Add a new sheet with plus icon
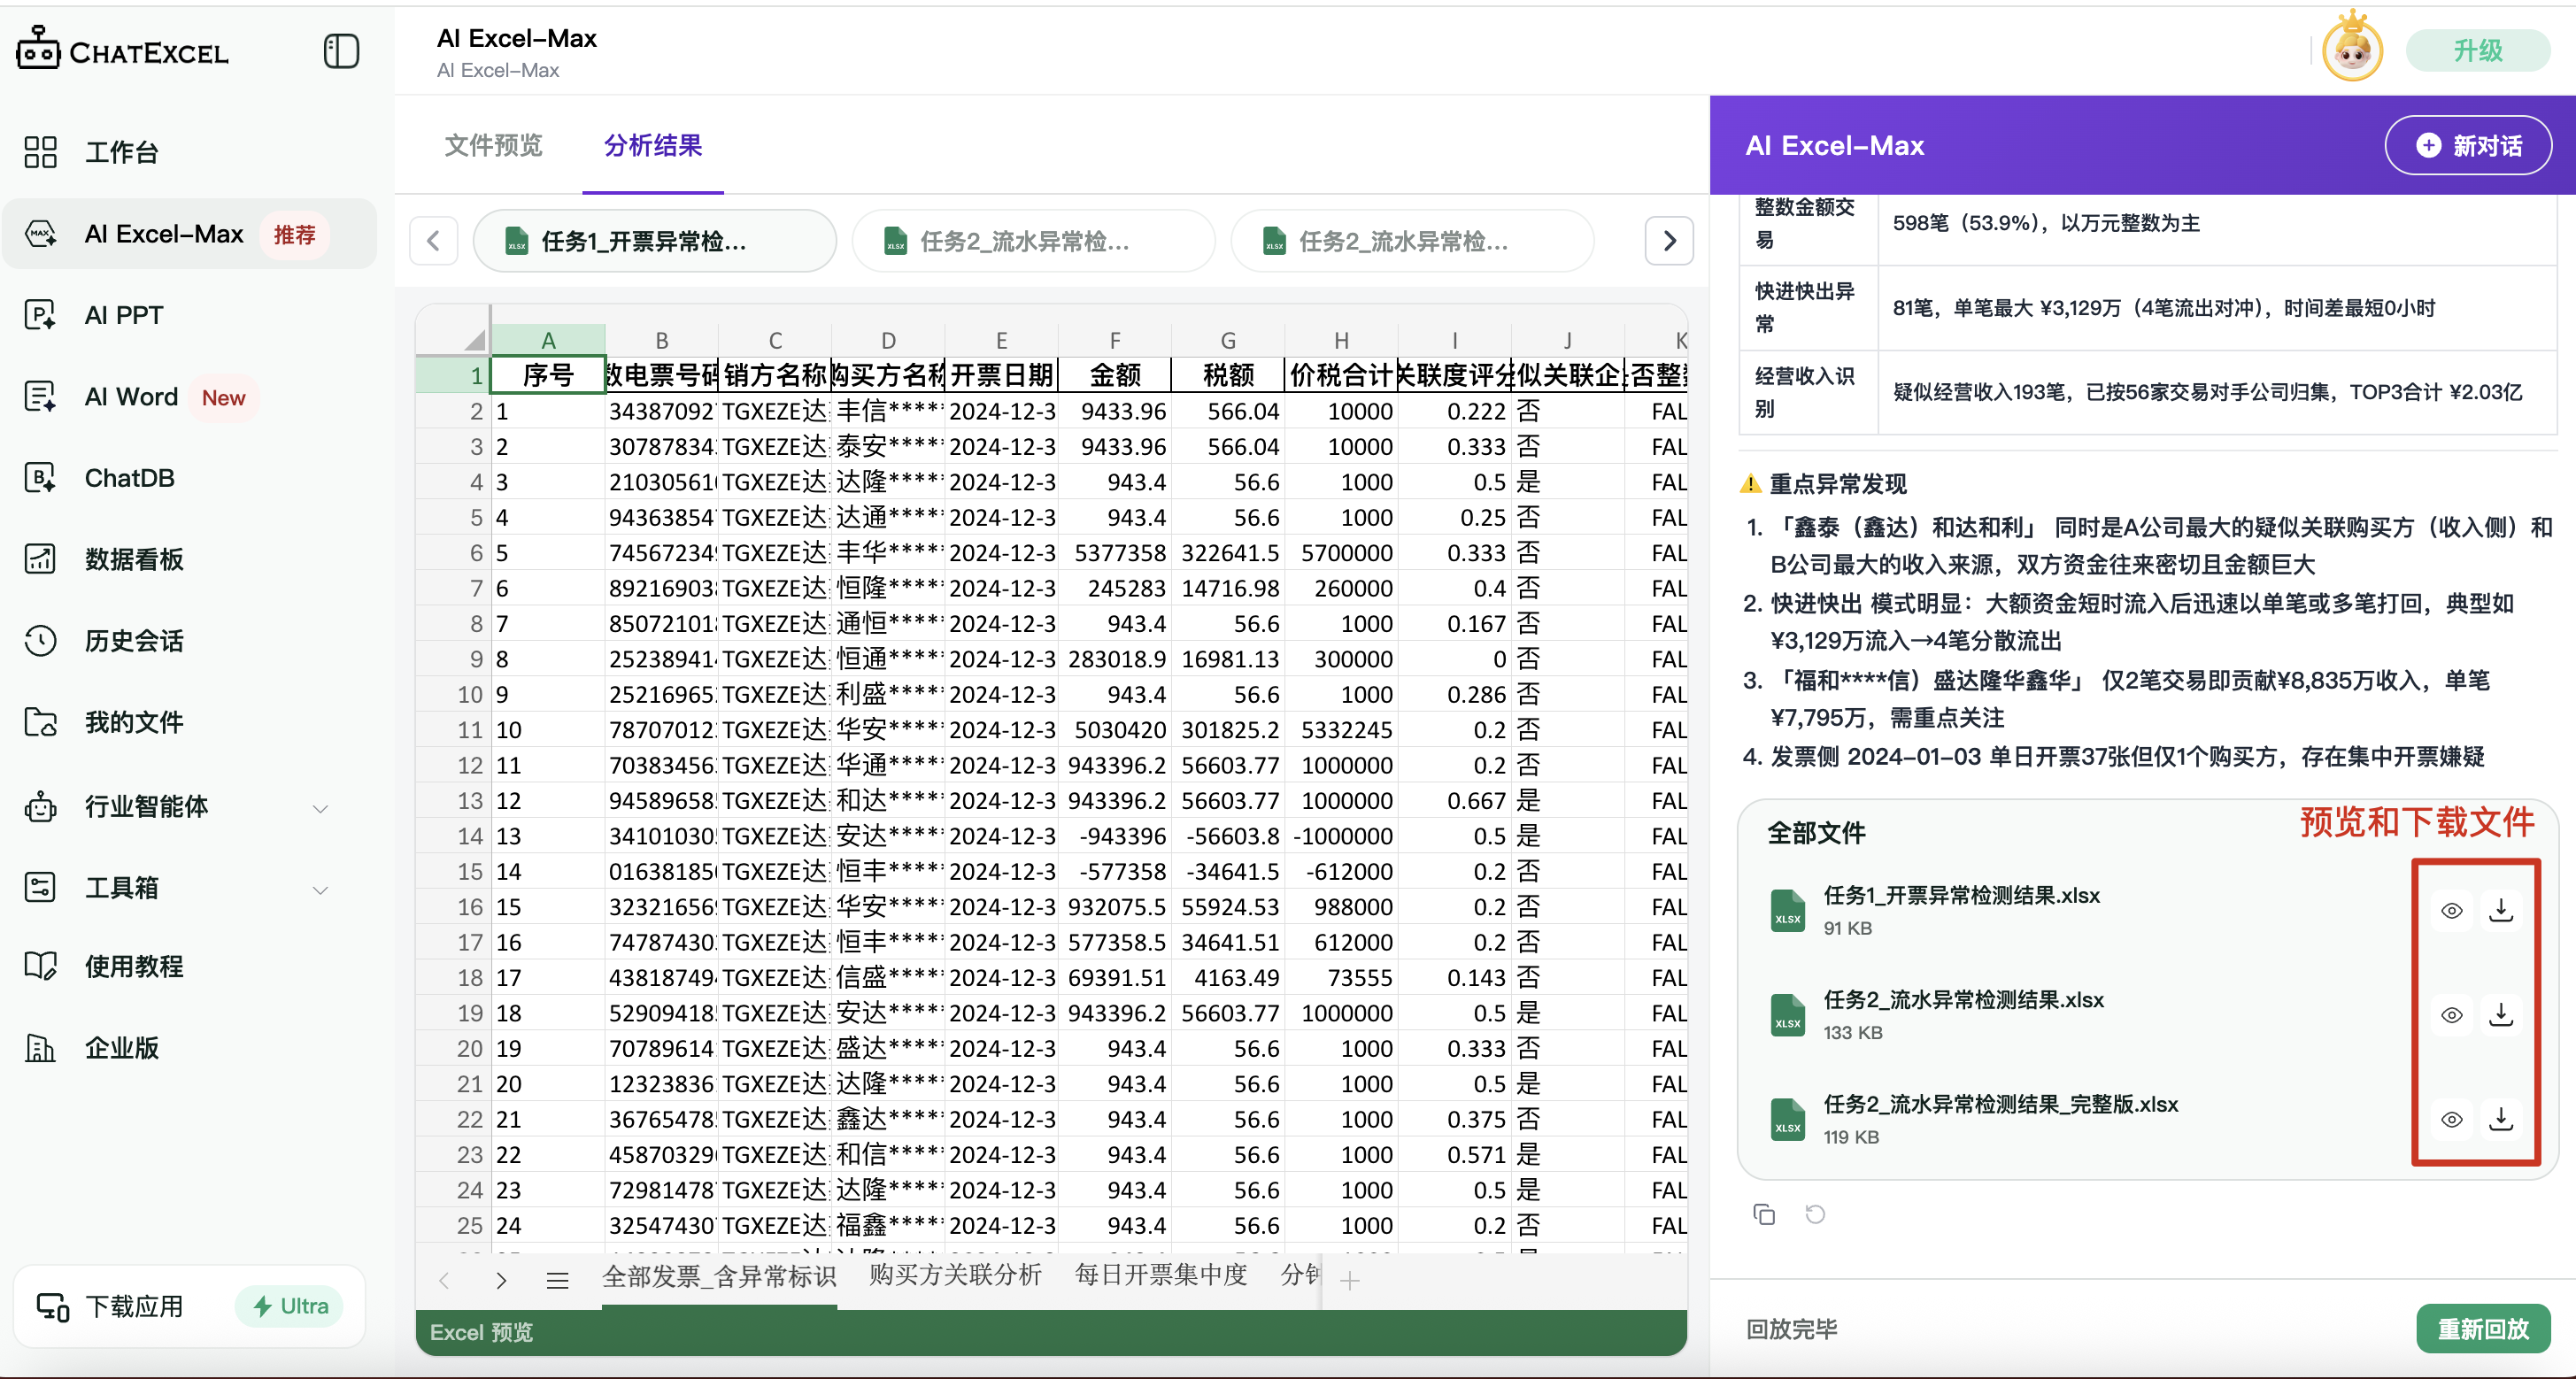This screenshot has height=1379, width=2576. click(x=1349, y=1281)
